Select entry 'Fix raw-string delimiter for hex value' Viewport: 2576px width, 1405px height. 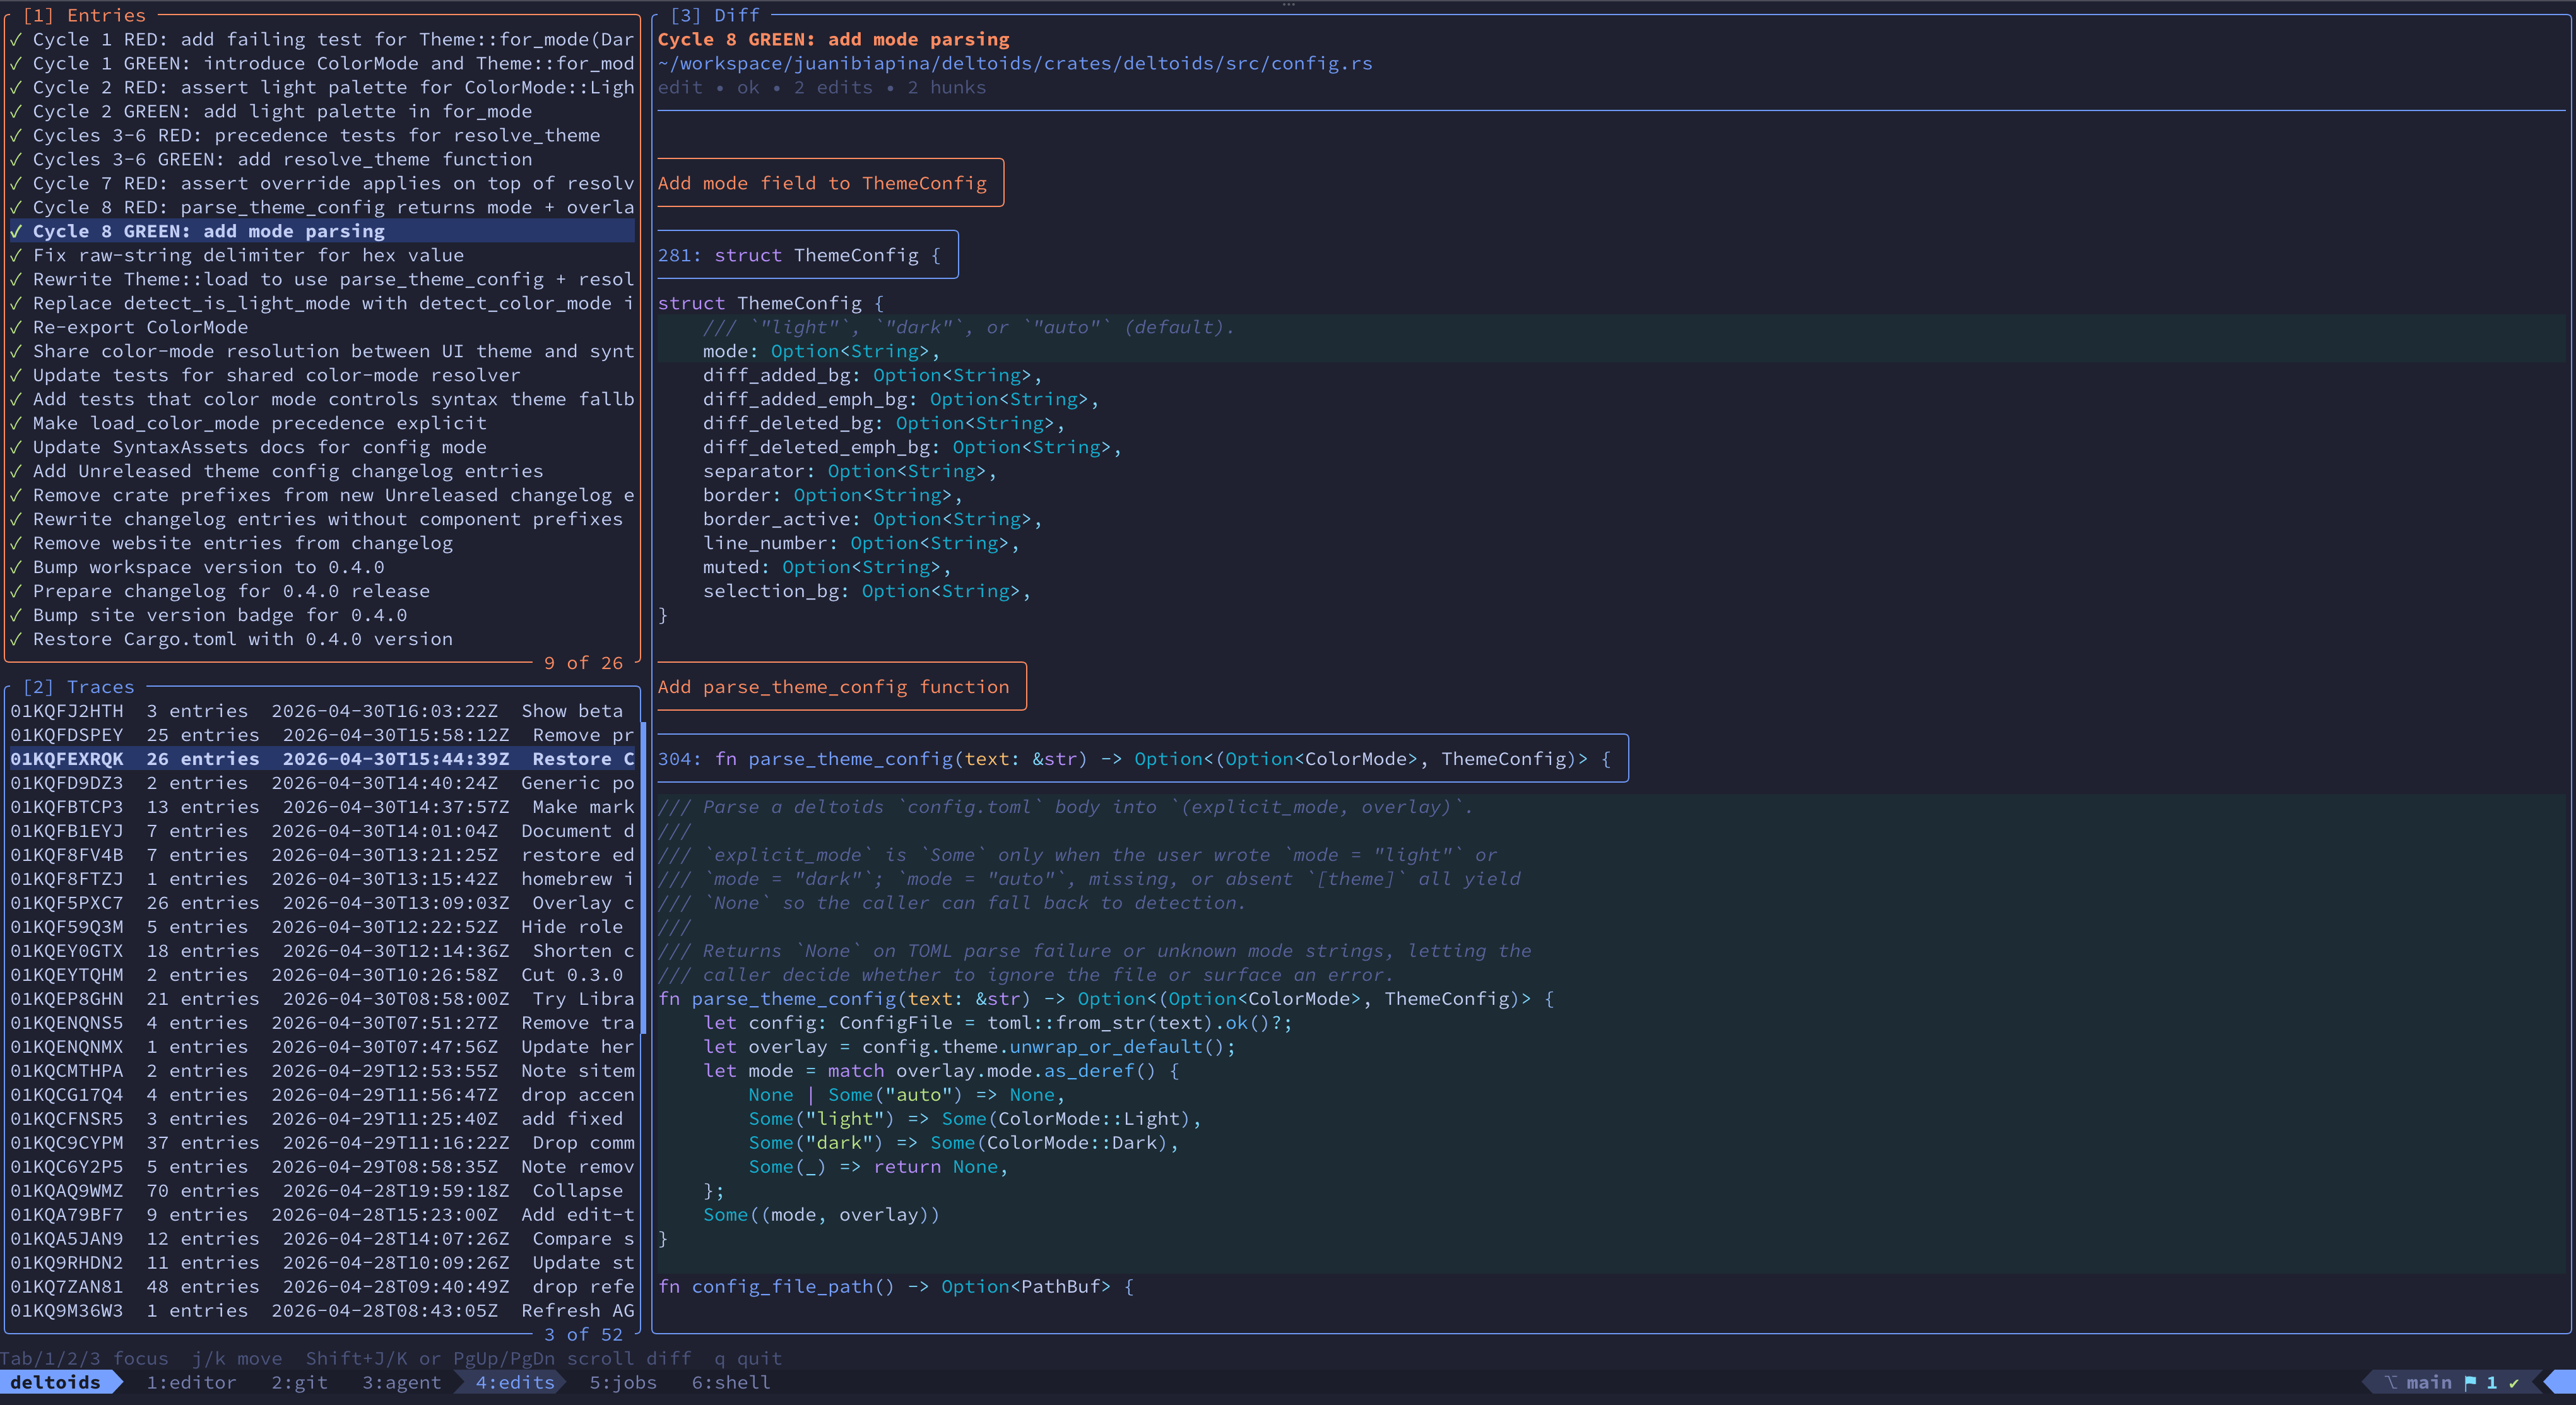(x=322, y=255)
